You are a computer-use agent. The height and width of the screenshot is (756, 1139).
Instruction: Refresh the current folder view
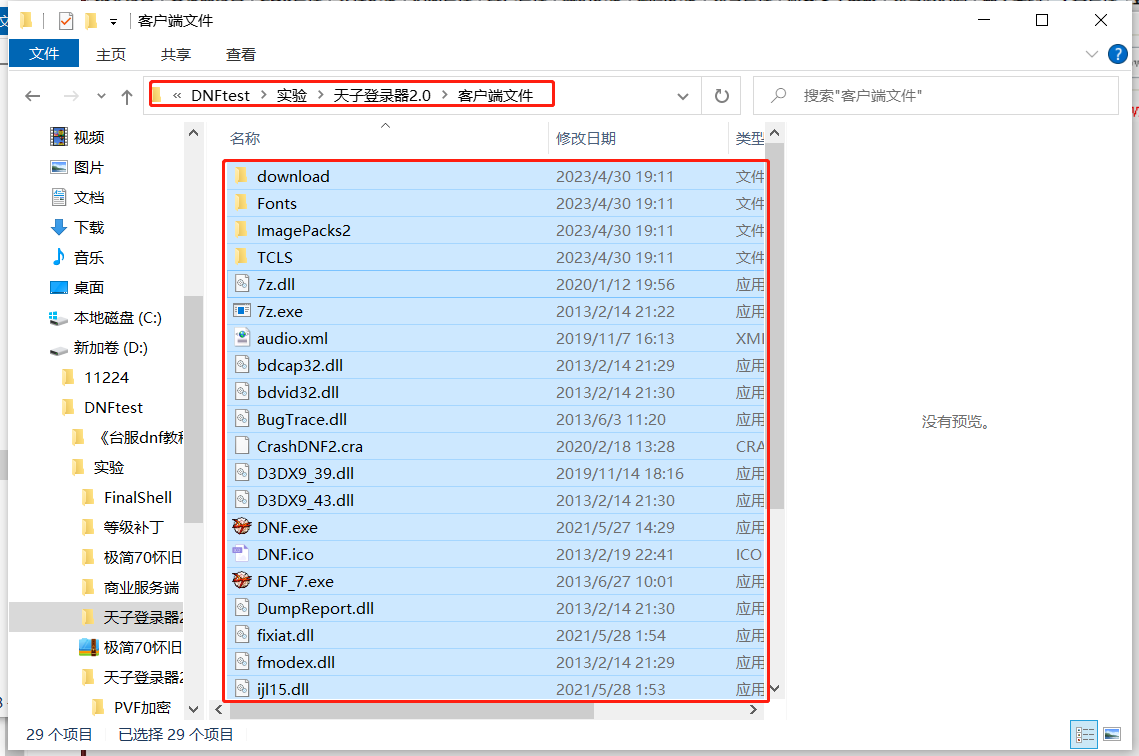click(721, 96)
